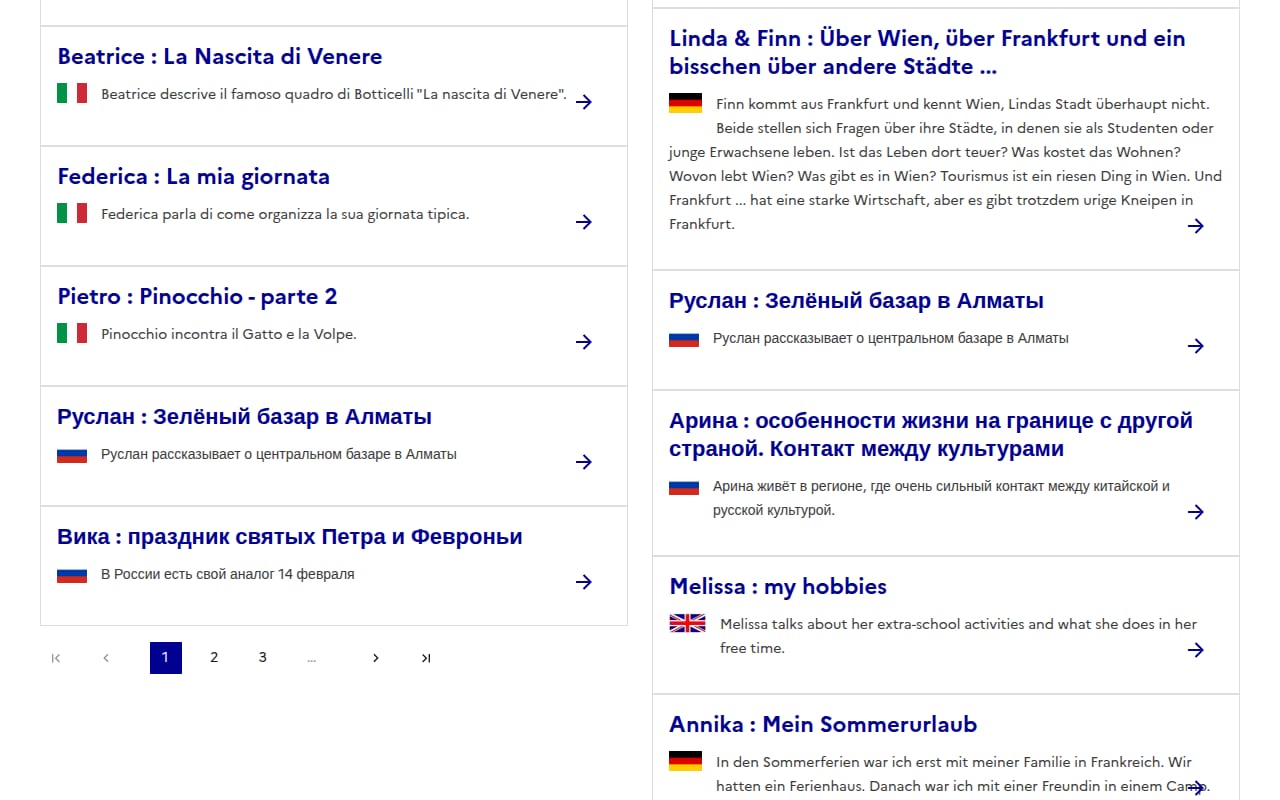Open Руслан Зелёный базар title in right column
The height and width of the screenshot is (800, 1280).
[856, 301]
